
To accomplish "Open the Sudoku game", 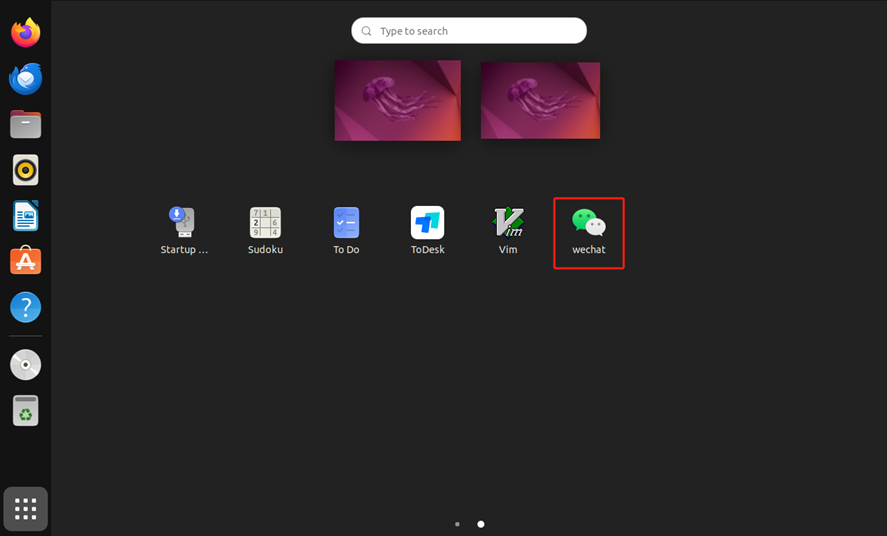I will pyautogui.click(x=265, y=231).
